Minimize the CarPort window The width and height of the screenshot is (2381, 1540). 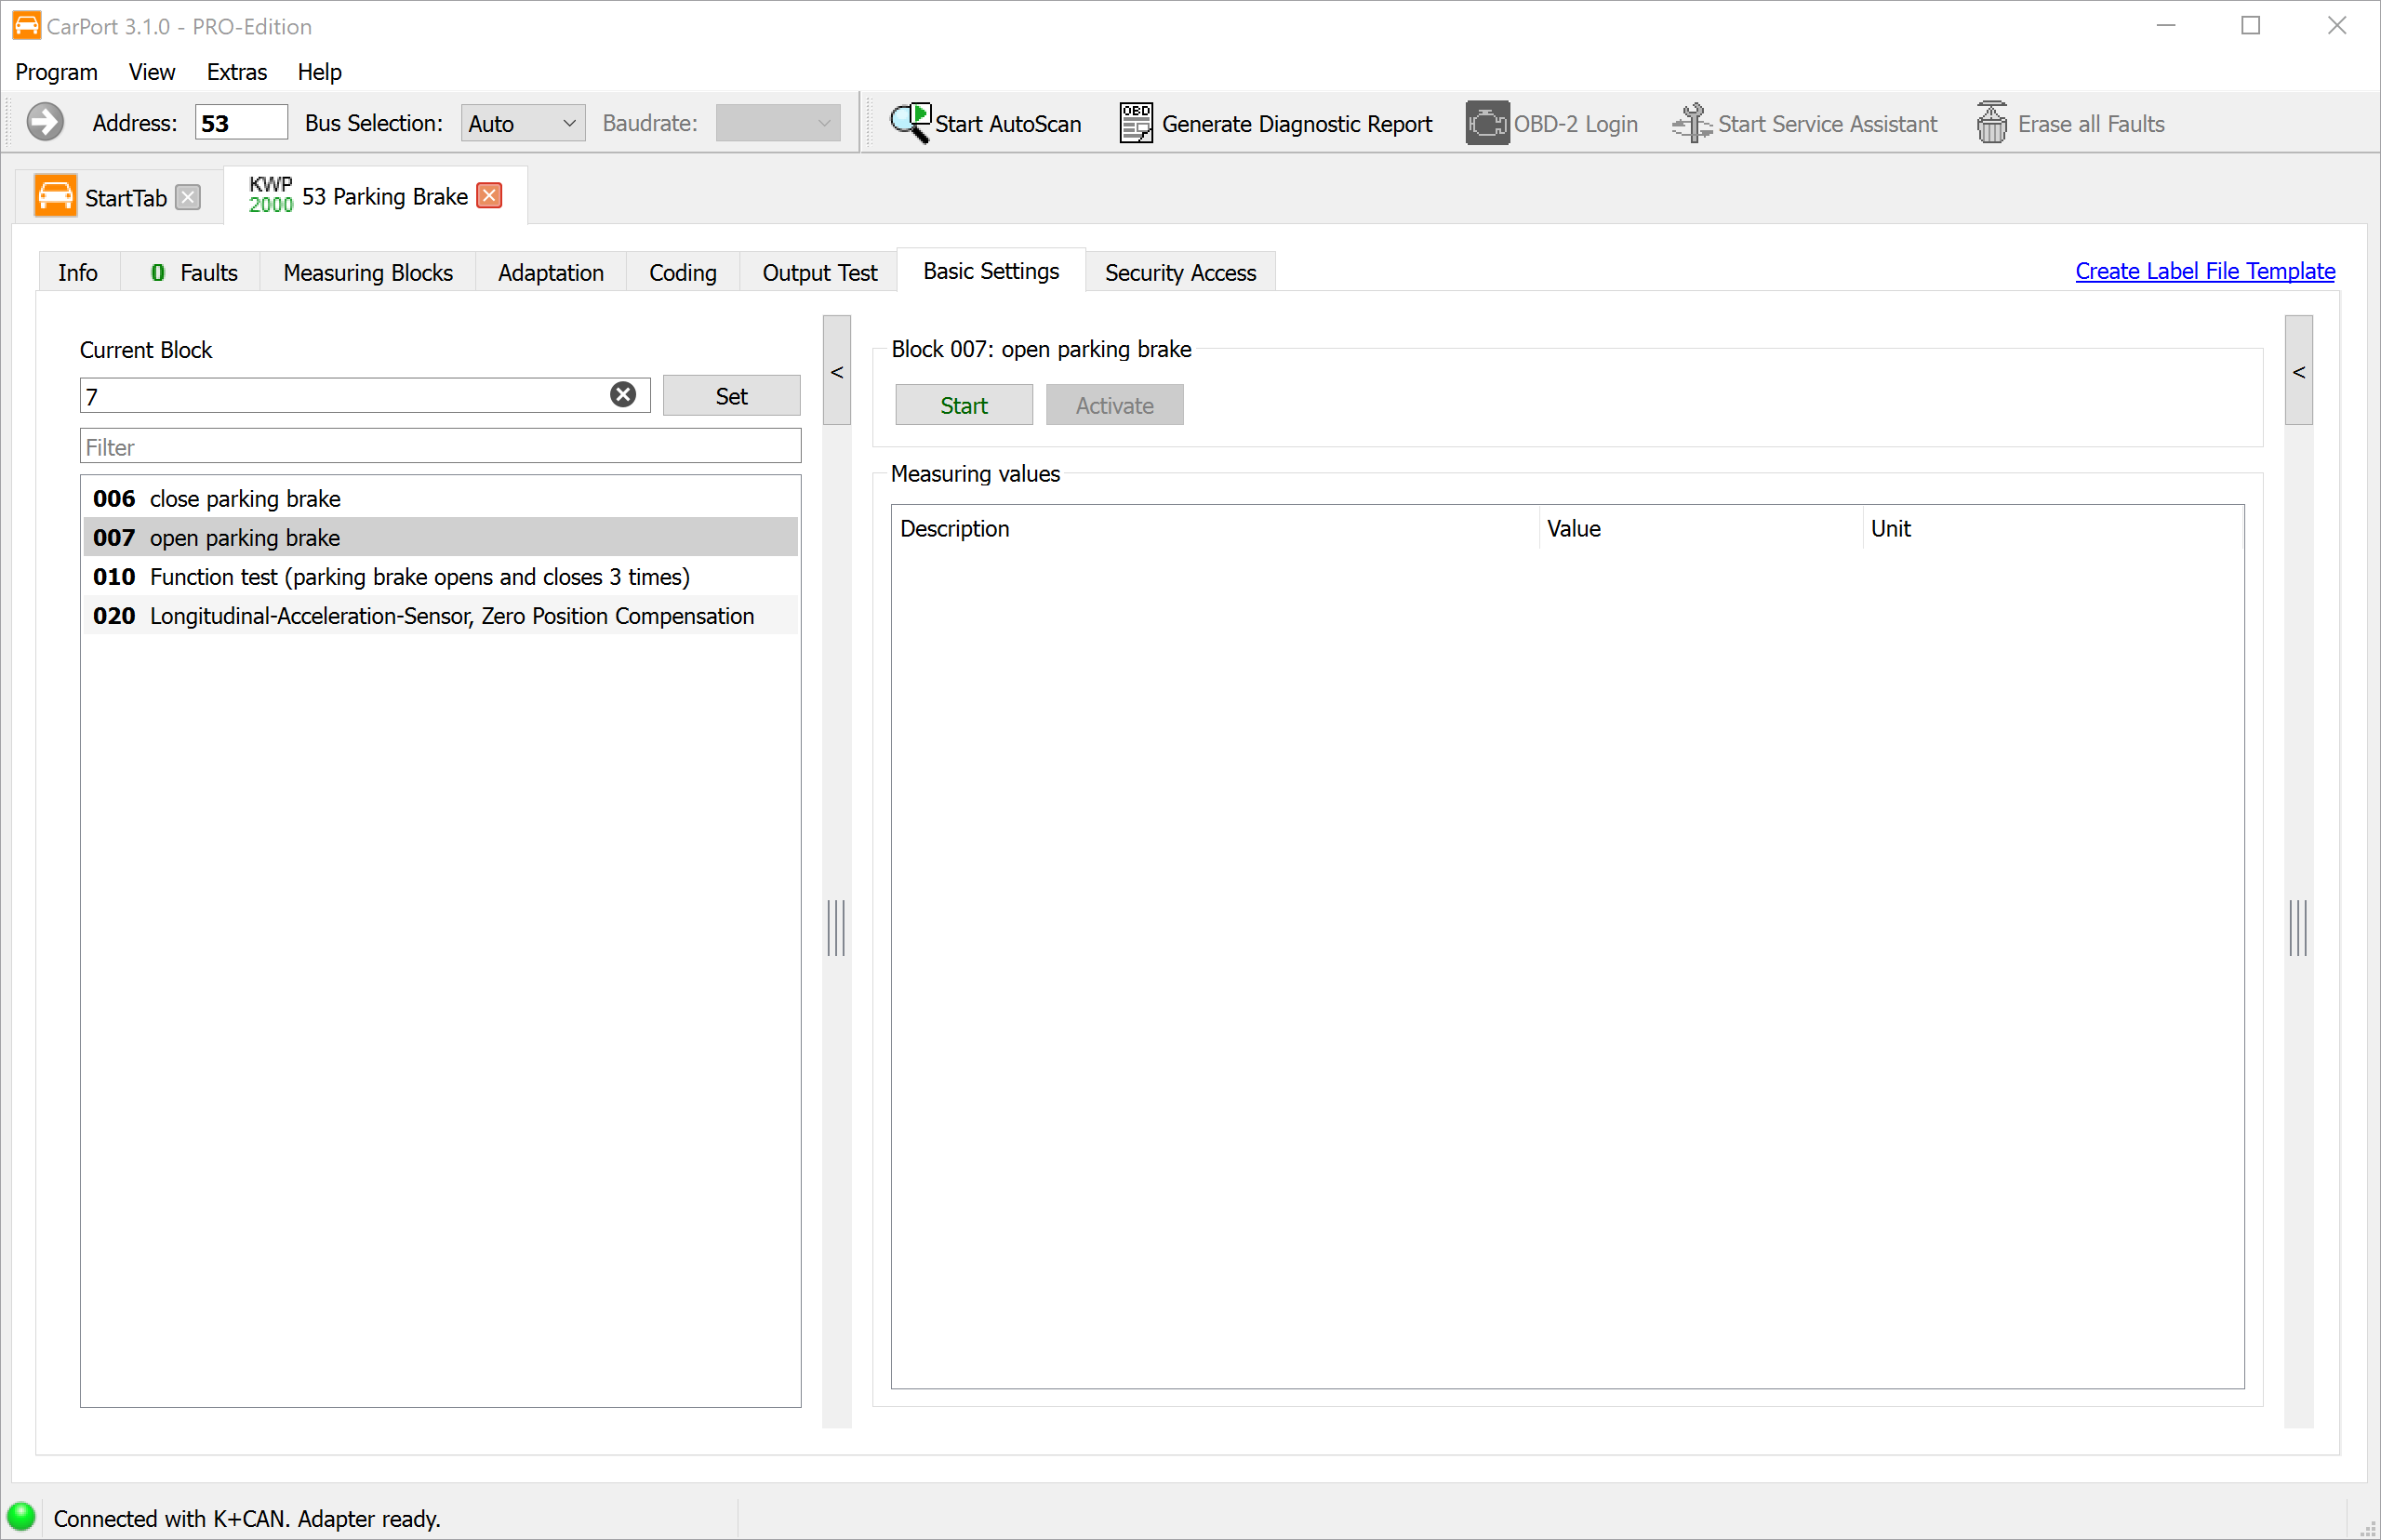click(2166, 25)
